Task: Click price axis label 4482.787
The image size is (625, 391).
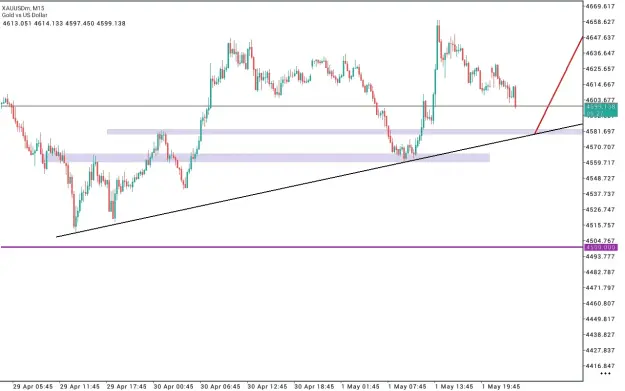Action: (x=601, y=272)
